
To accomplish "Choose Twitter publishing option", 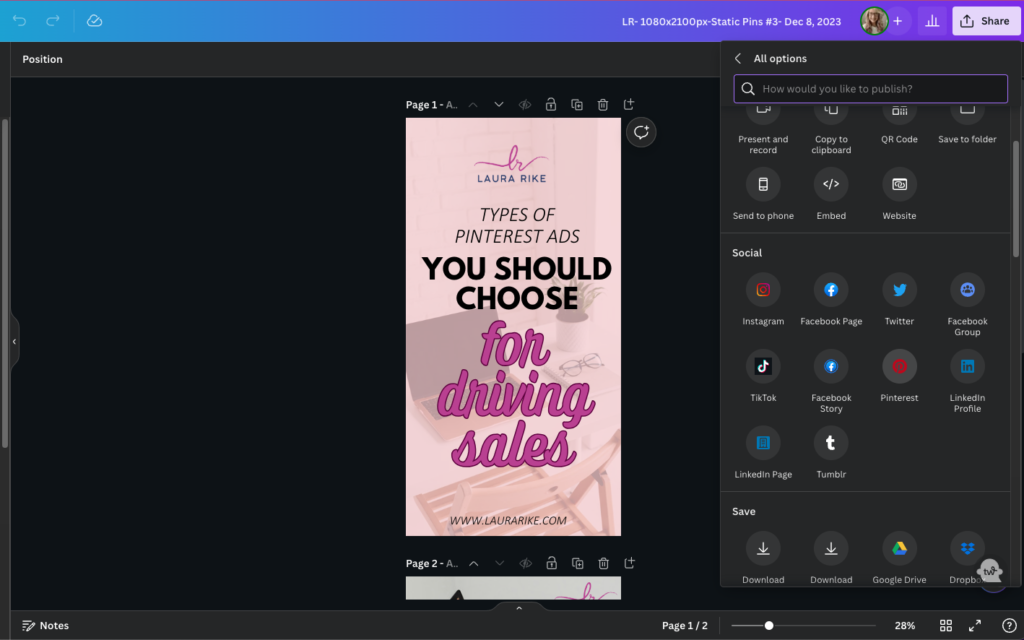I will coord(899,290).
